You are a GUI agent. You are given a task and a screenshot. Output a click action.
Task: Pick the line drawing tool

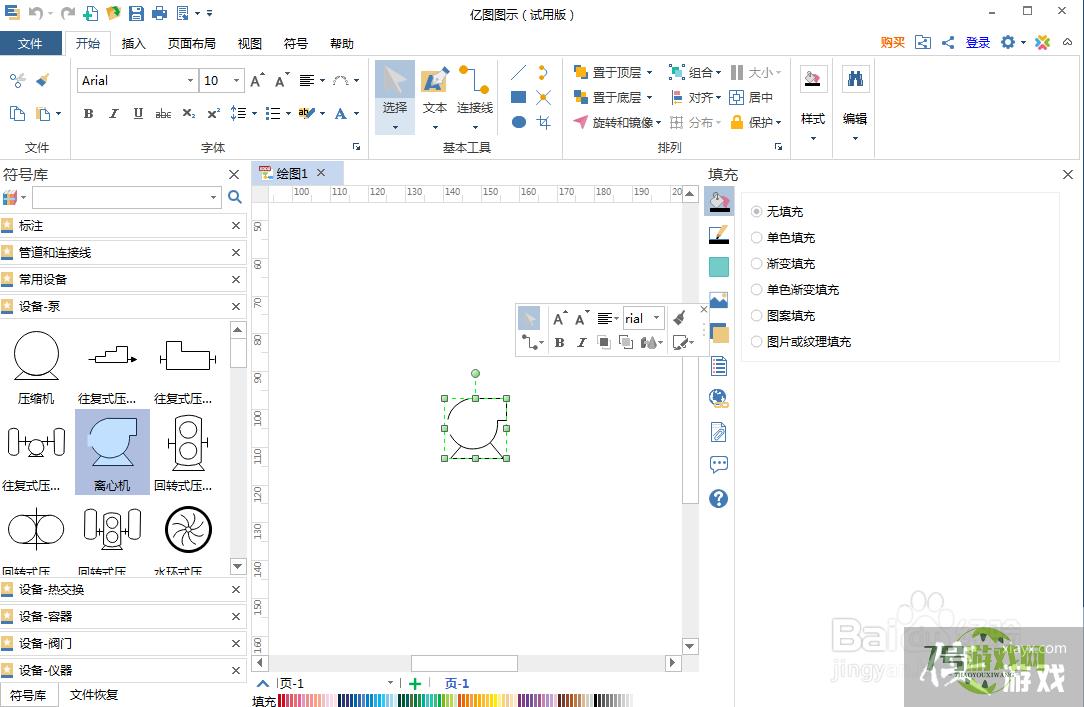coord(518,72)
